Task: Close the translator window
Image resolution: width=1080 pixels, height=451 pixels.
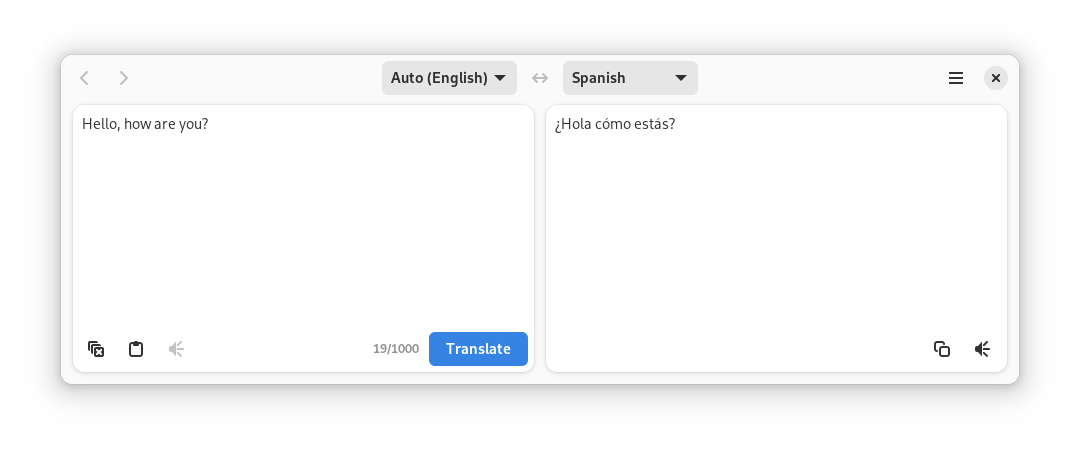Action: click(x=996, y=78)
